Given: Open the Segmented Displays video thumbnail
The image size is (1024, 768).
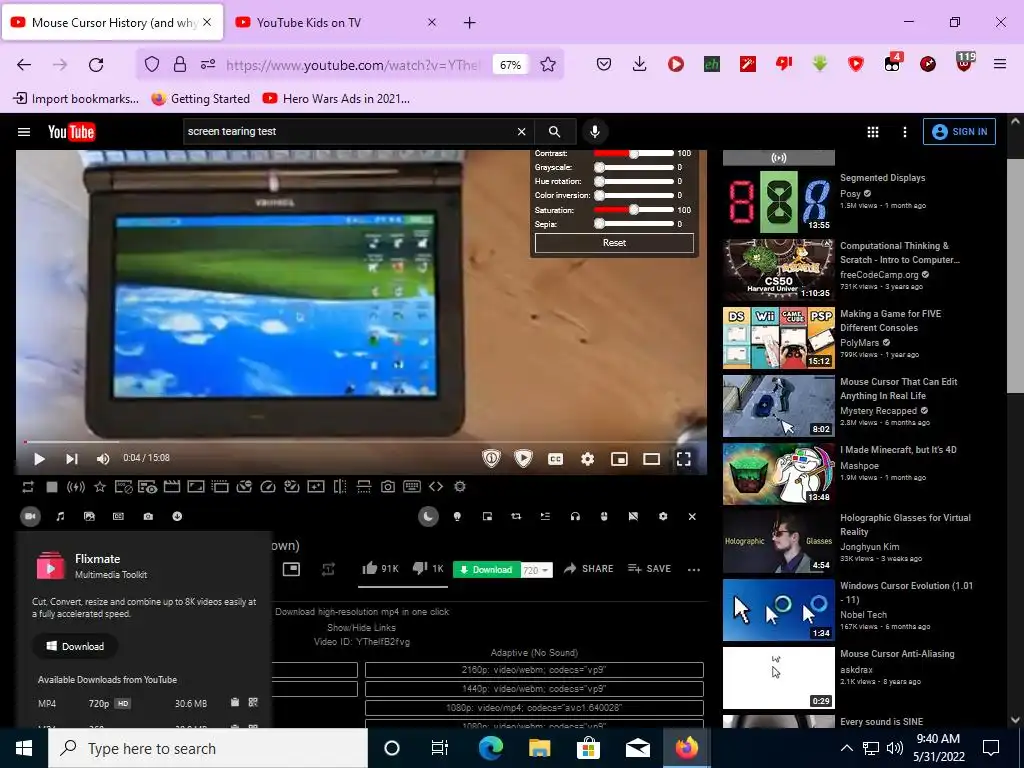Looking at the screenshot, I should coord(779,201).
